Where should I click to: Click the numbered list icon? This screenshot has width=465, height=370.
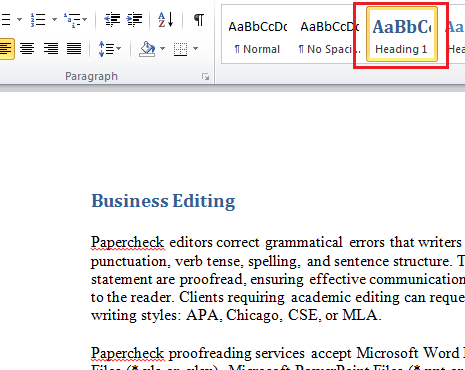(x=38, y=20)
